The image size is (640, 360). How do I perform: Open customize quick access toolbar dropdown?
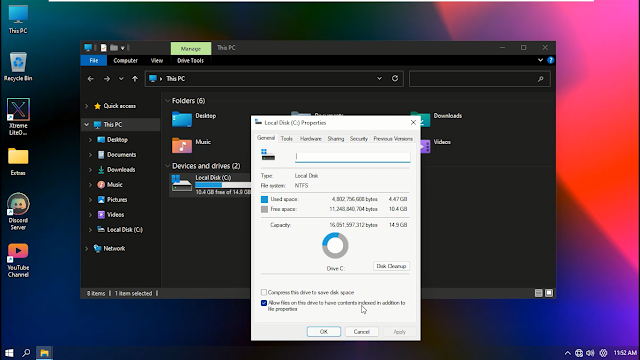coord(122,48)
